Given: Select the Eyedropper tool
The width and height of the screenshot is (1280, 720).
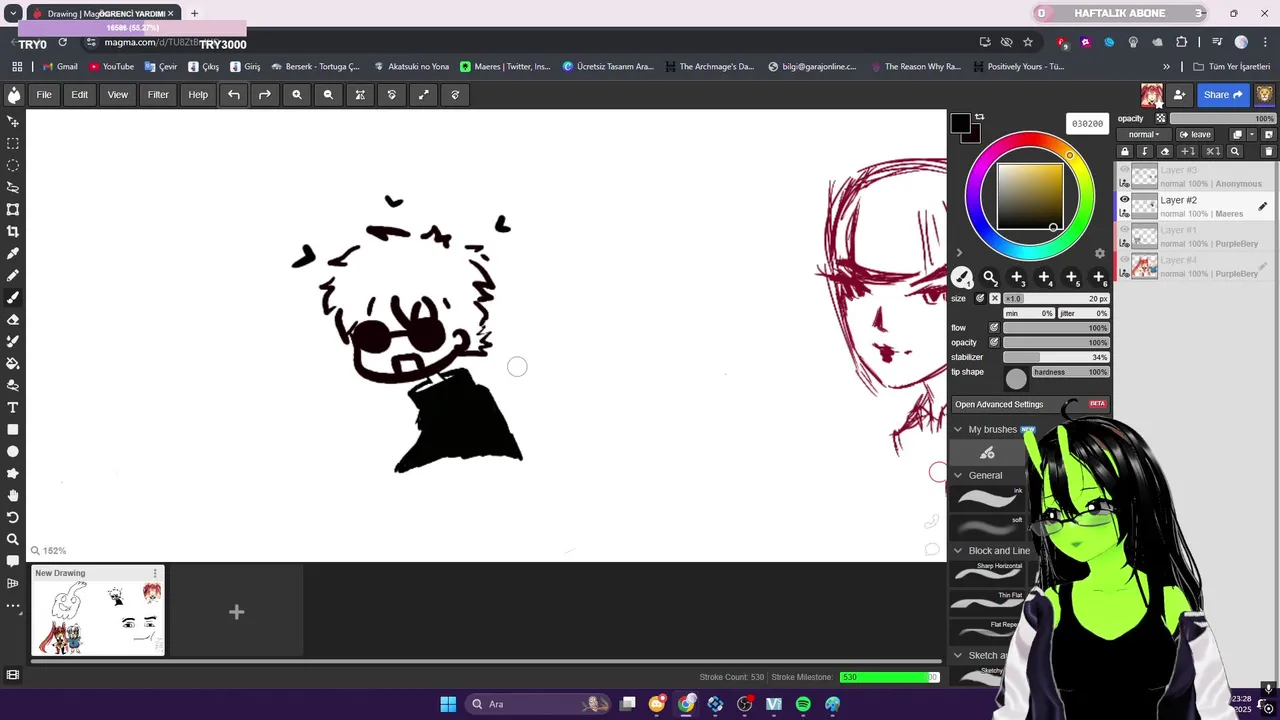Looking at the screenshot, I should [13, 253].
